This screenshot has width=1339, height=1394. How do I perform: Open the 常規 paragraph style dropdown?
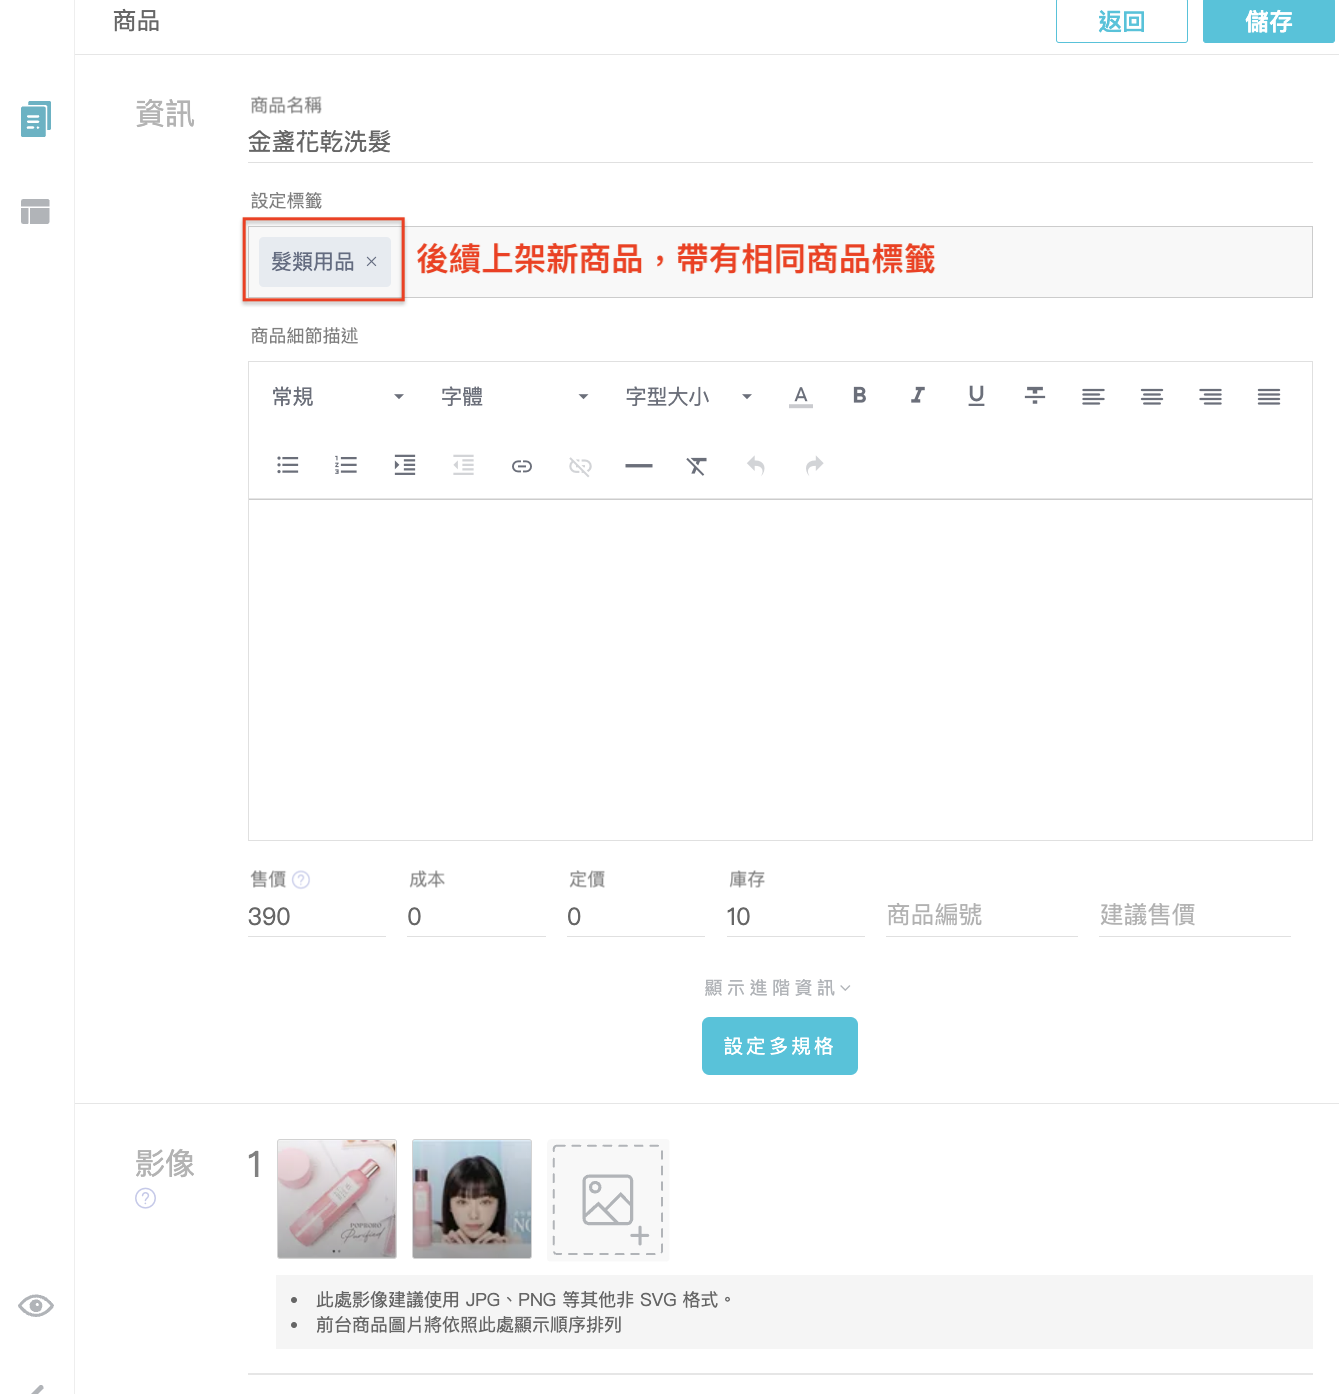click(338, 397)
